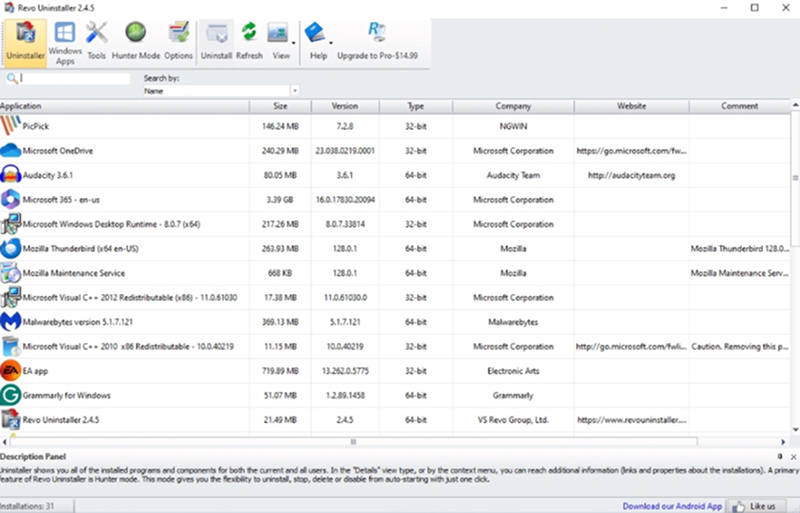Click the horizontal scrollbar thumb
The height and width of the screenshot is (513, 800).
click(353, 442)
